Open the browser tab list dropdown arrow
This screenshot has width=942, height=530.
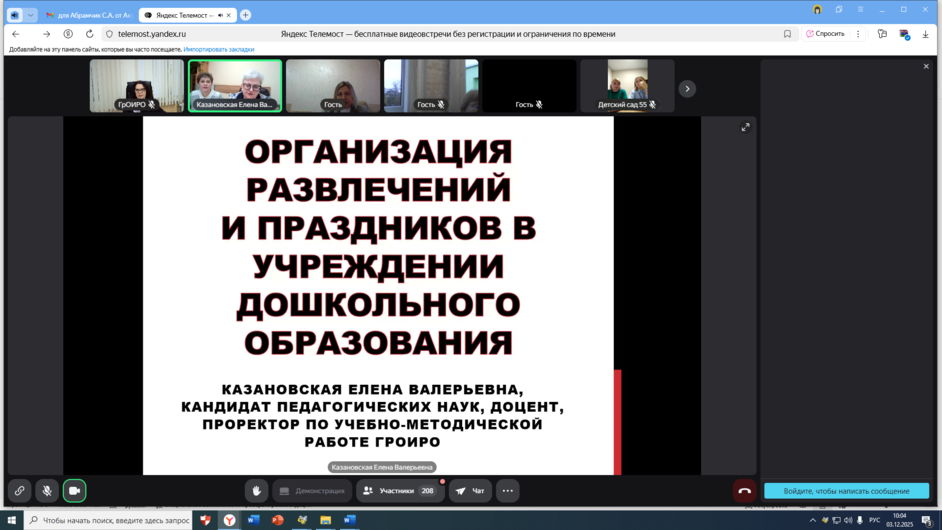[x=31, y=15]
